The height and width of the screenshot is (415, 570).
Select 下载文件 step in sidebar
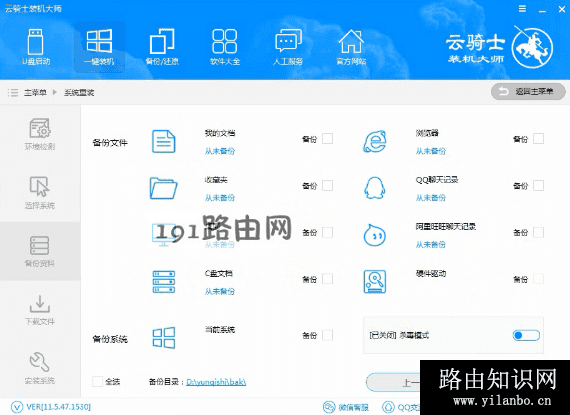(40, 310)
